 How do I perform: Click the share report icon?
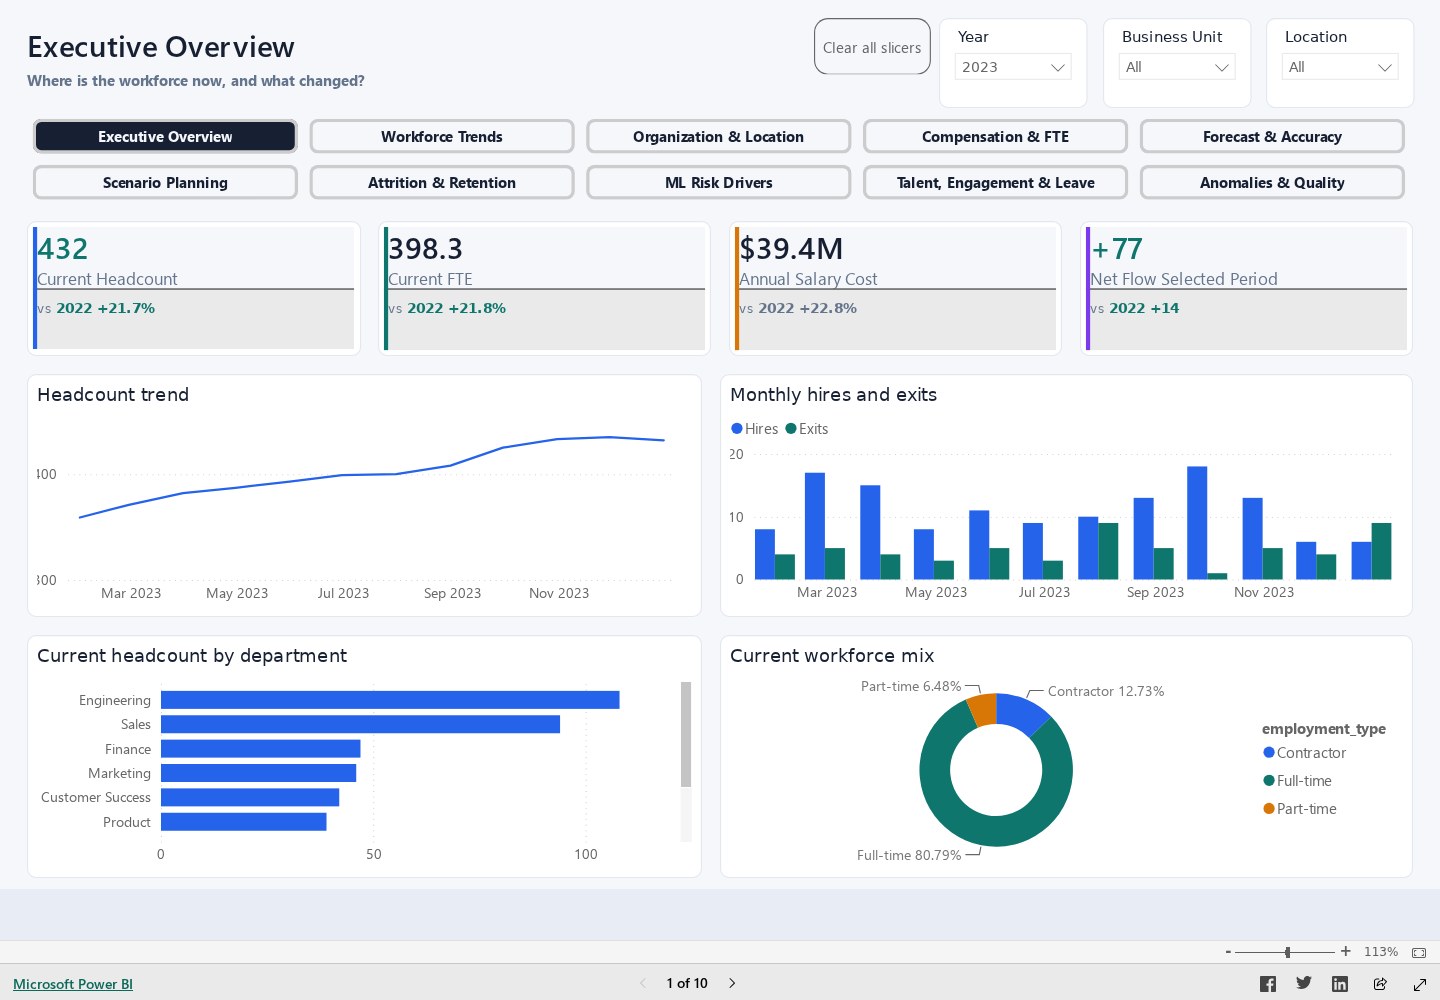(1380, 984)
